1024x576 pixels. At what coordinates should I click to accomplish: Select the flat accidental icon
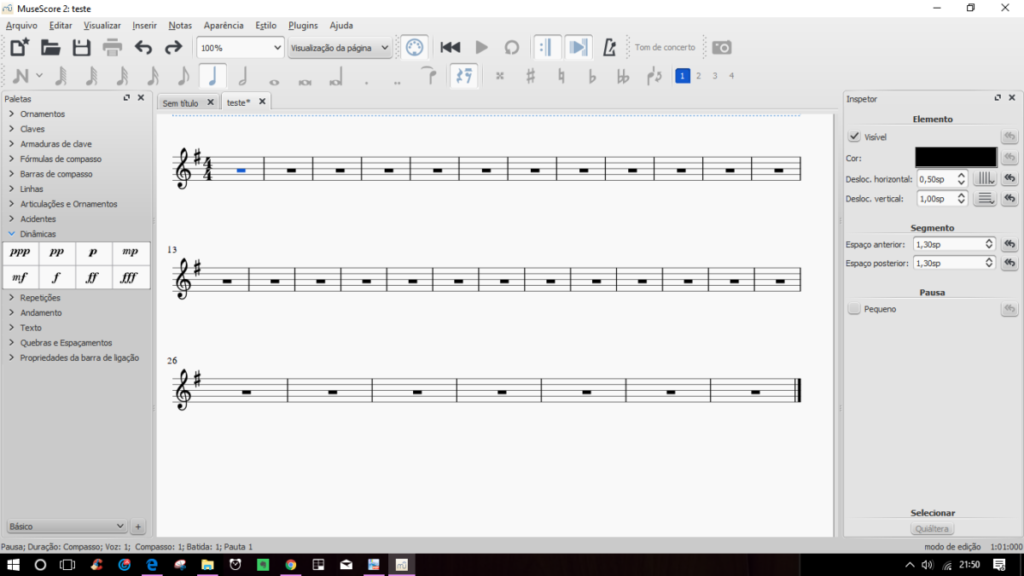pyautogui.click(x=592, y=76)
